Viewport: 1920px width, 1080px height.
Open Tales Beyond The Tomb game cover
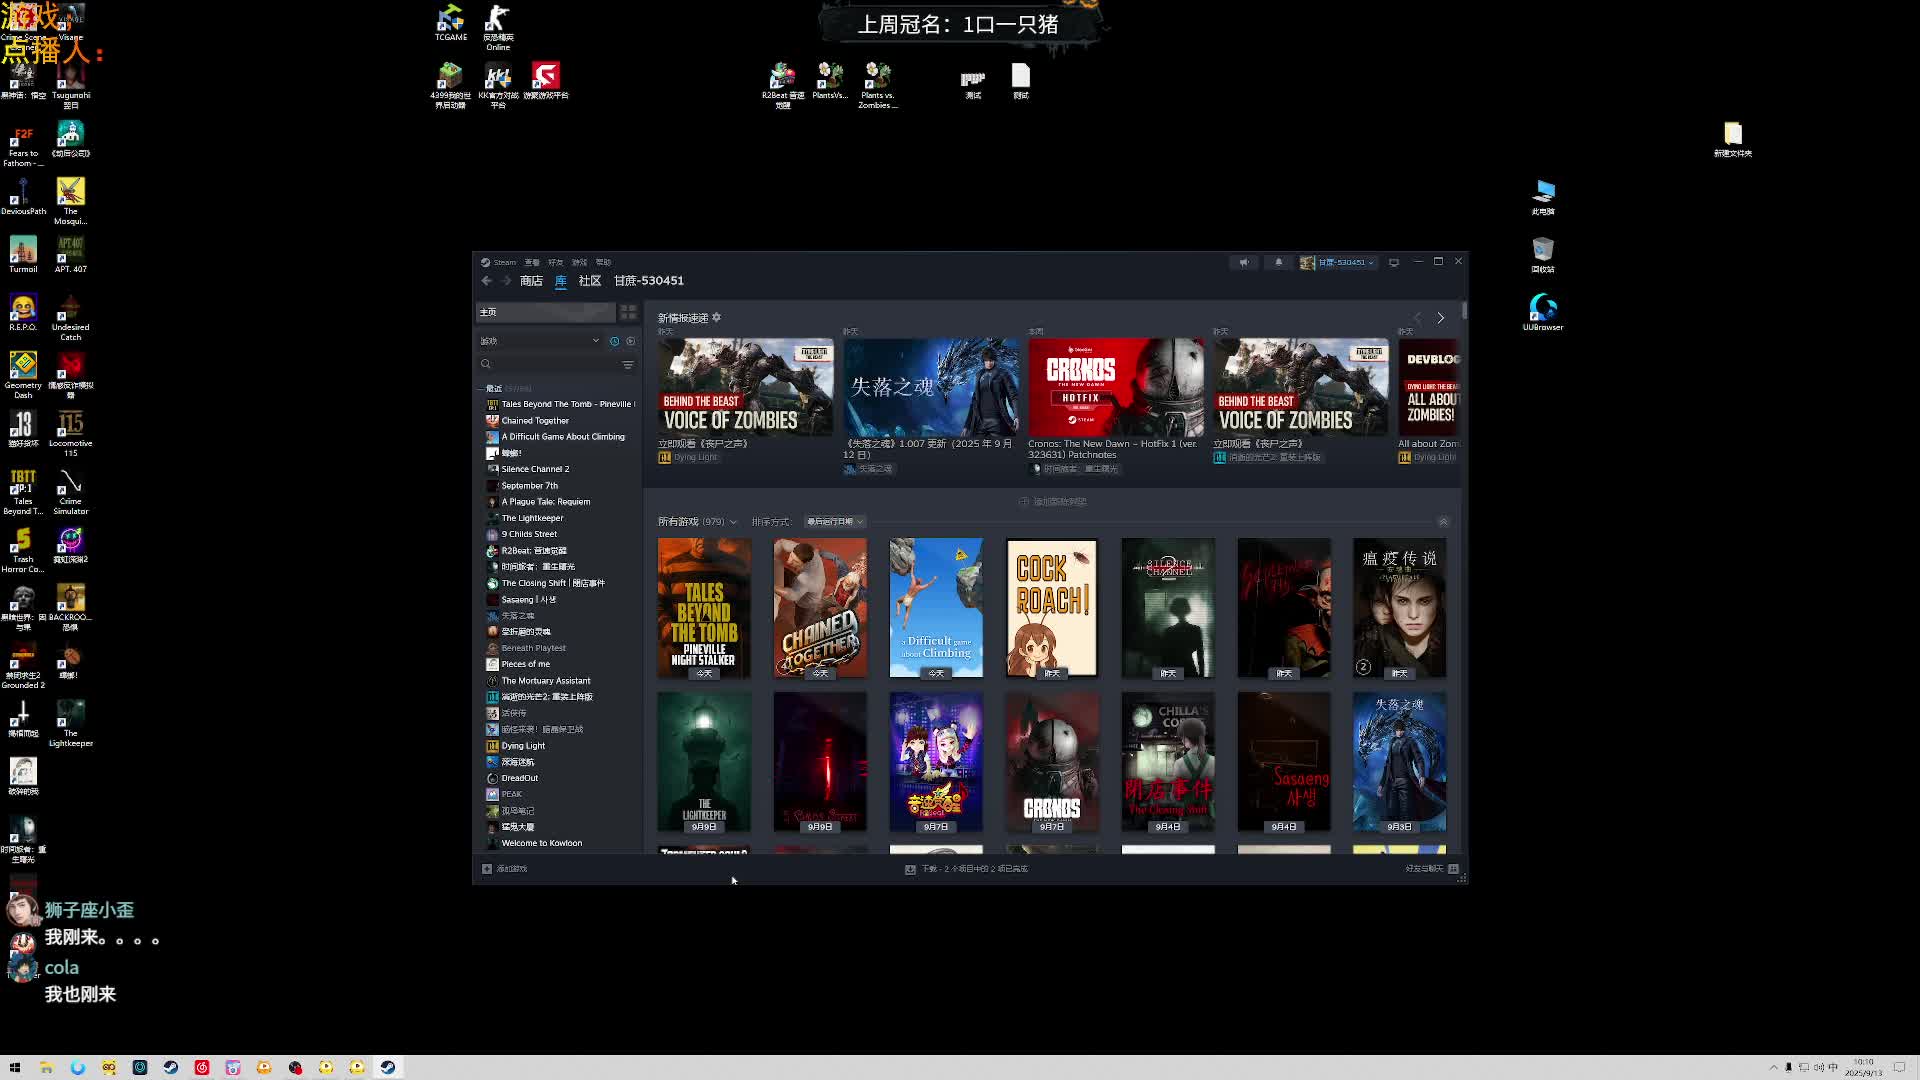704,608
